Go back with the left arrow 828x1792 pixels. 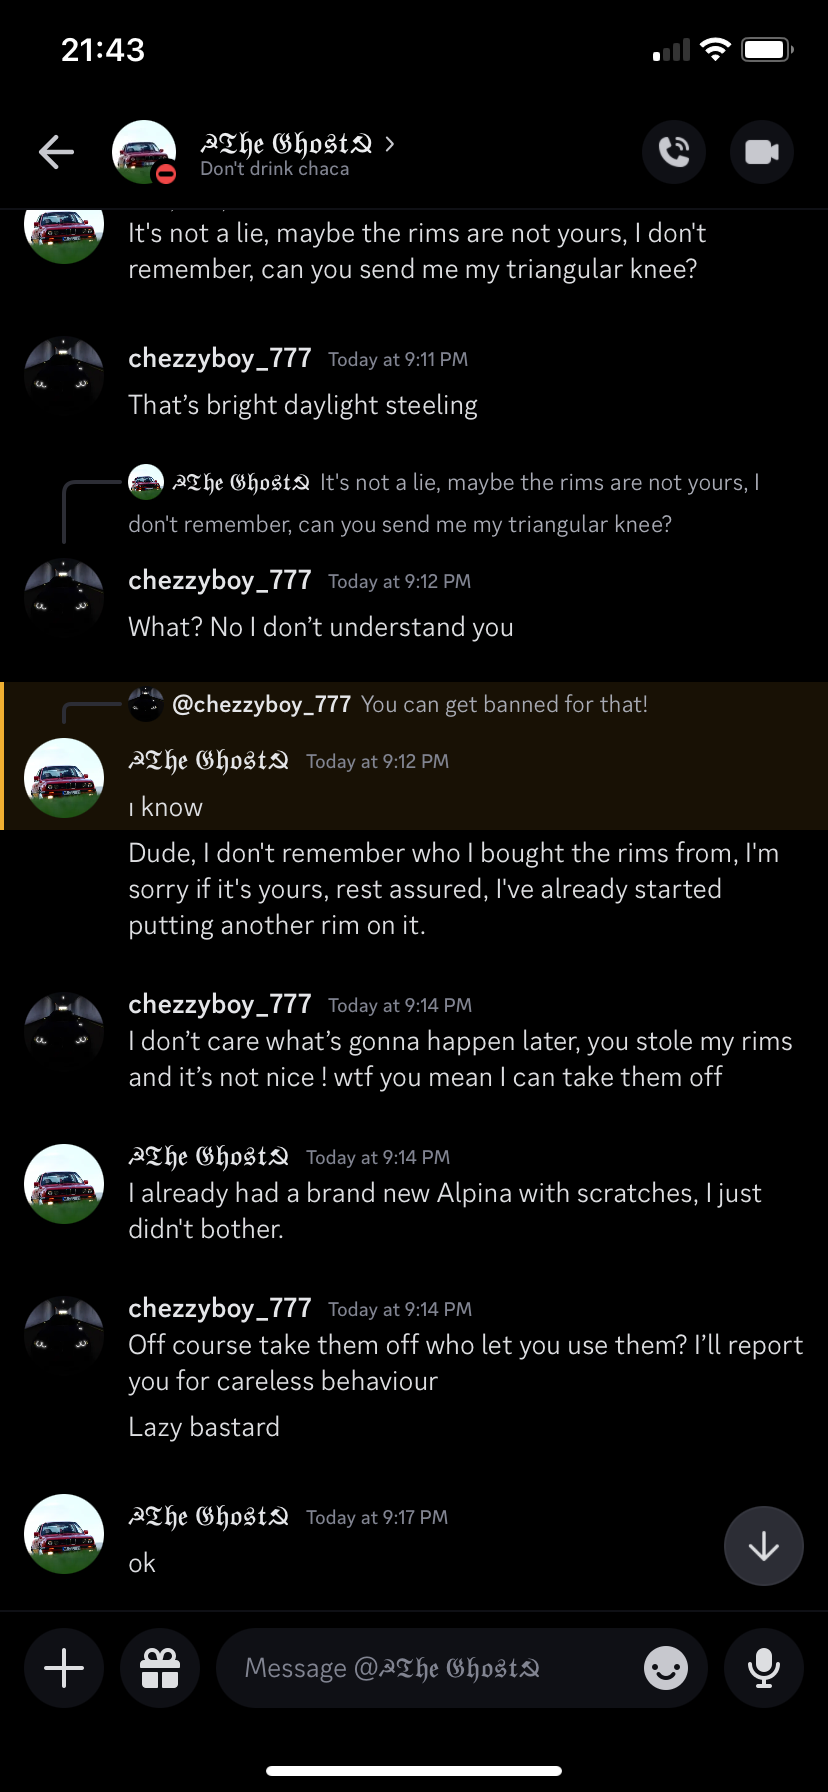pyautogui.click(x=57, y=152)
